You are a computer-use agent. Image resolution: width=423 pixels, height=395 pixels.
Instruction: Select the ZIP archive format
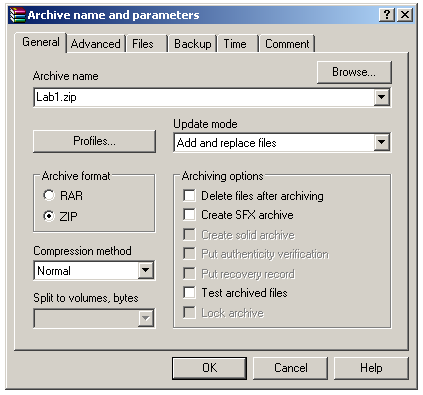click(x=49, y=216)
